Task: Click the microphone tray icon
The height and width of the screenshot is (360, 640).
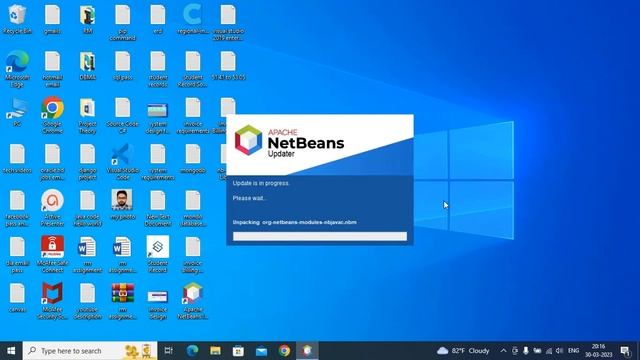Action: [x=526, y=351]
